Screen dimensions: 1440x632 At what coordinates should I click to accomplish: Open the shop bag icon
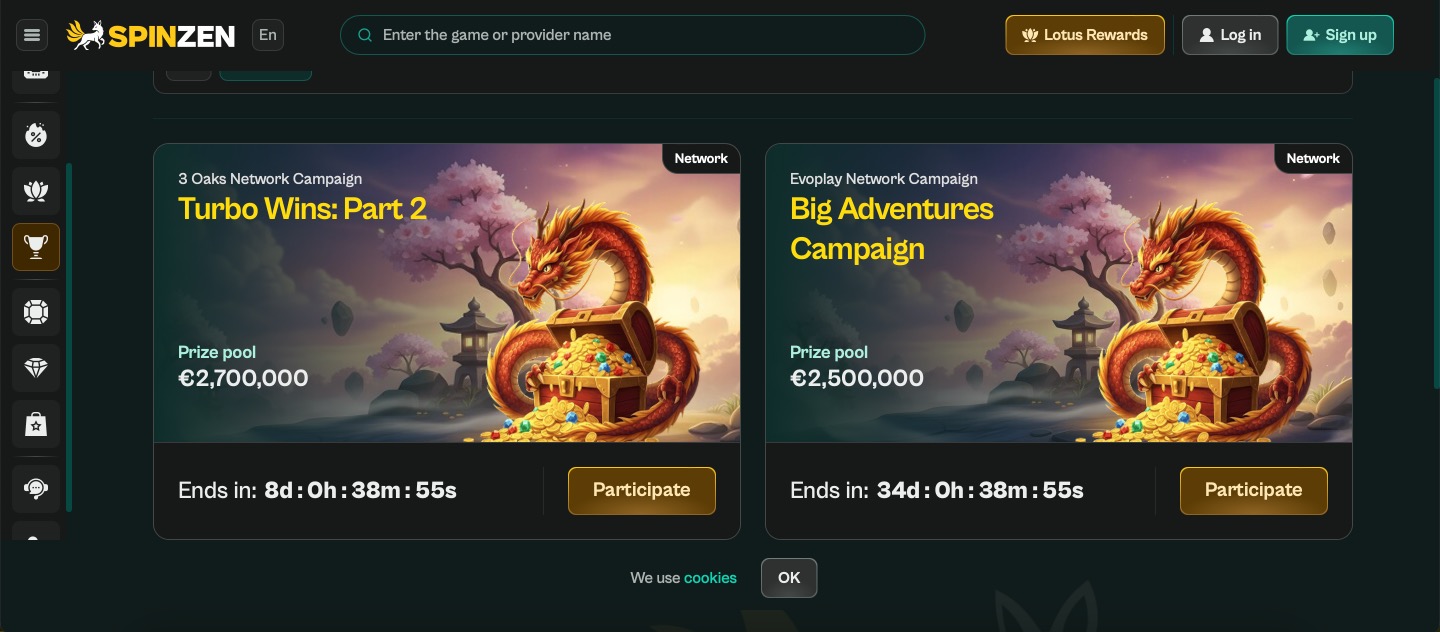coord(36,425)
